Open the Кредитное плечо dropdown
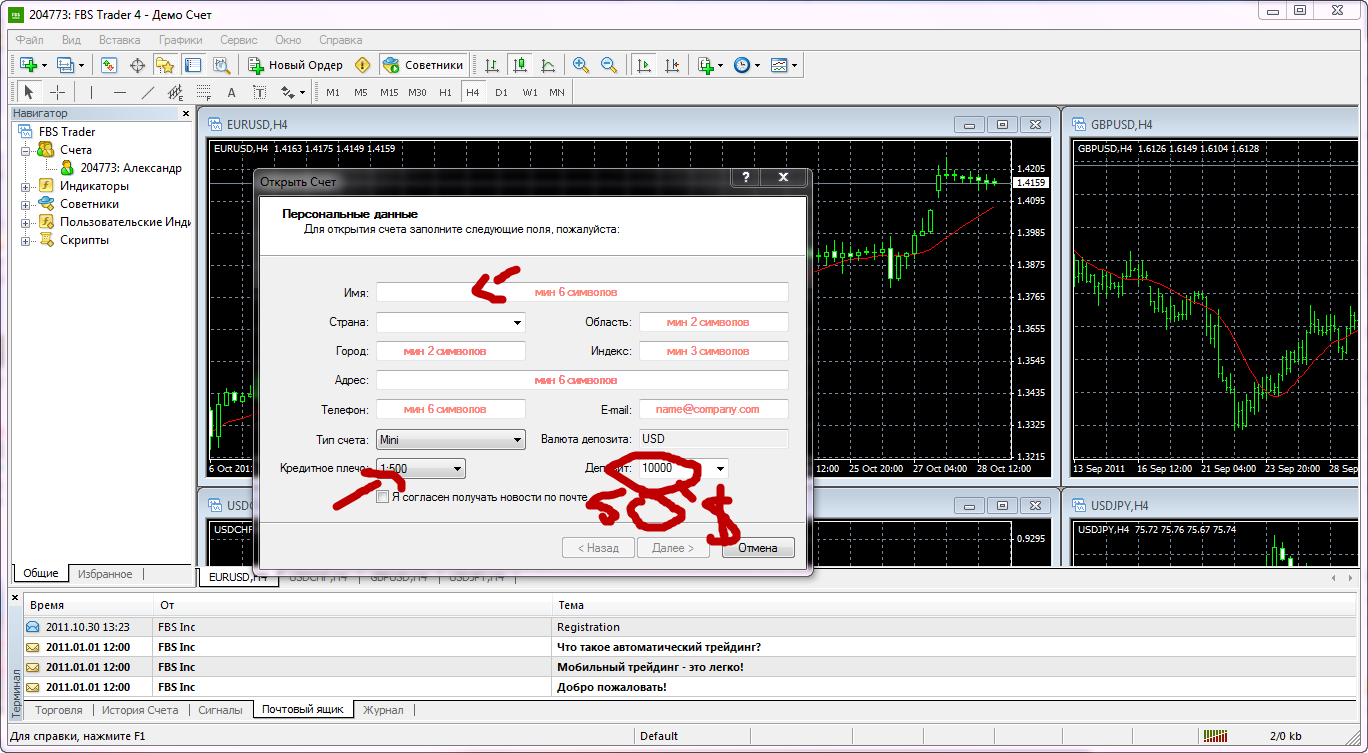This screenshot has width=1368, height=753. [457, 468]
